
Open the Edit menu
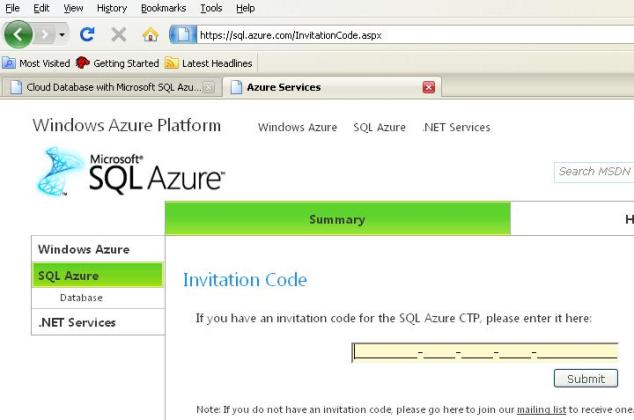(41, 8)
